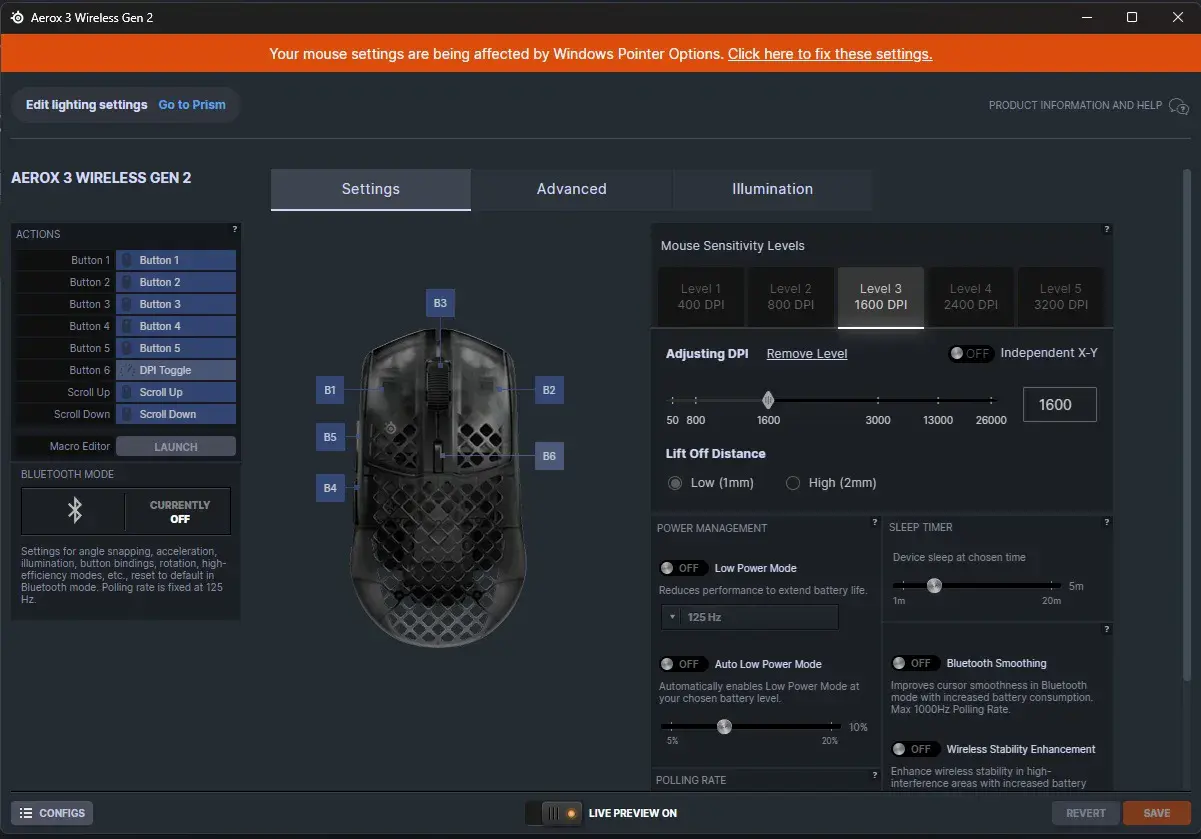Click the B1 callout on the mouse
The image size is (1201, 839).
pyautogui.click(x=330, y=390)
